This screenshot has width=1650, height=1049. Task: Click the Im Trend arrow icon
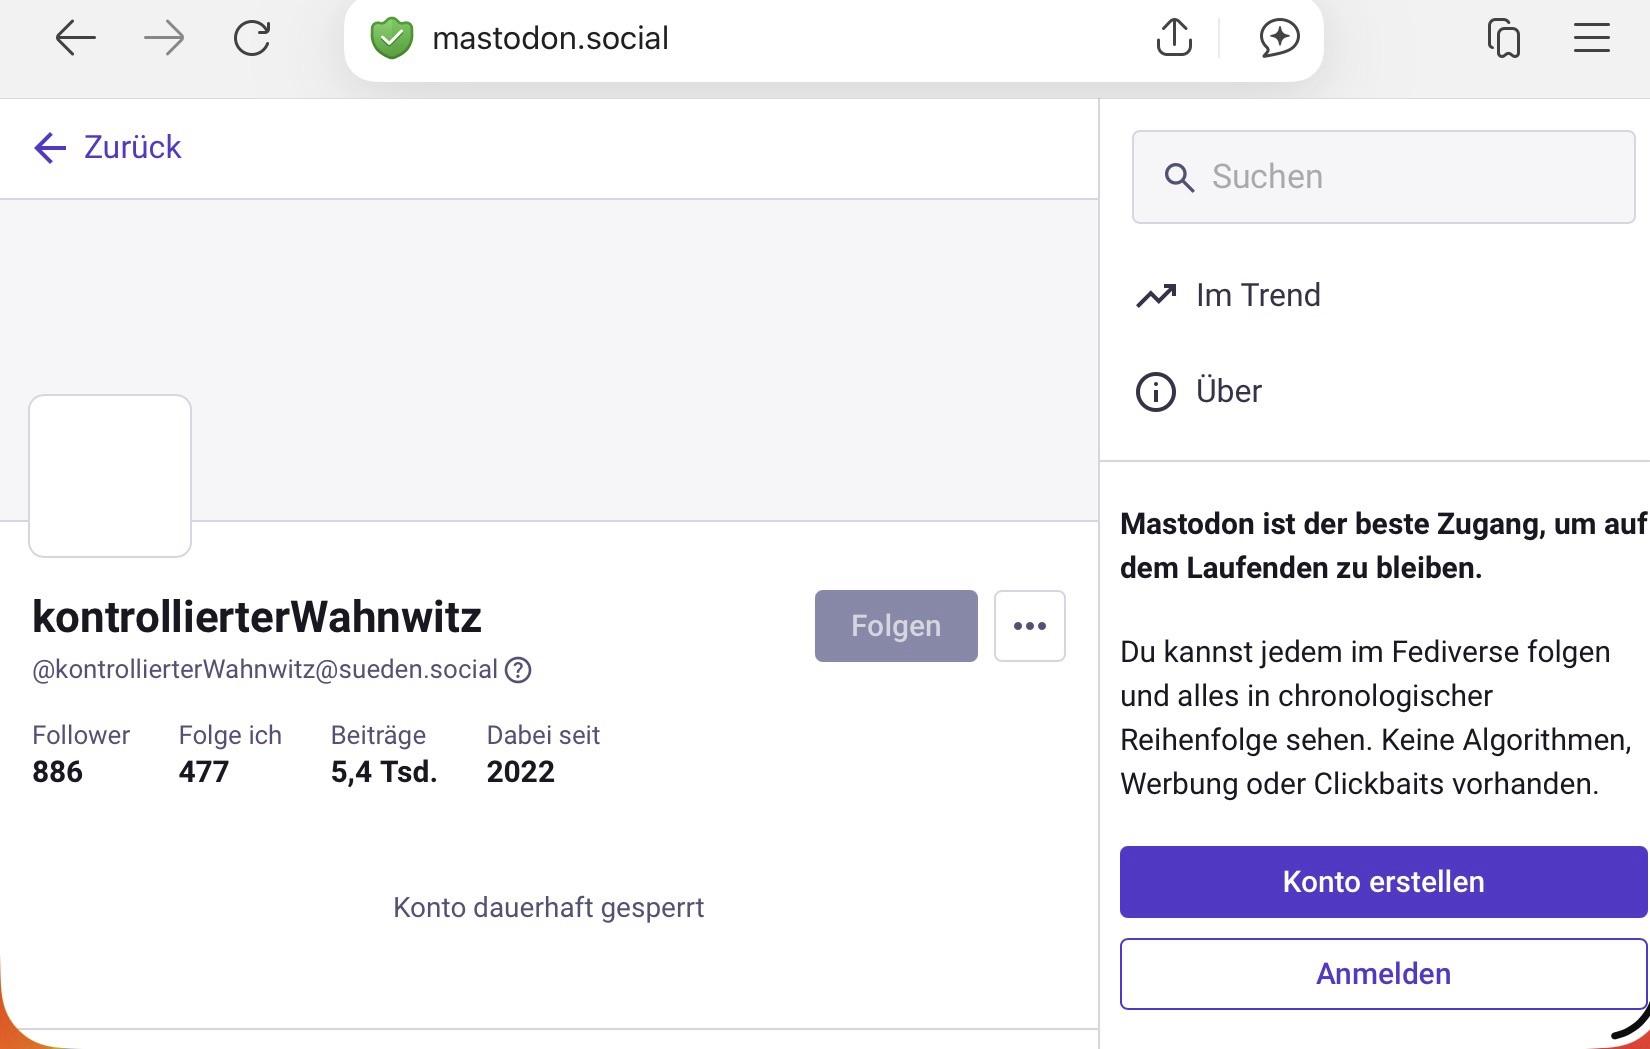click(x=1156, y=296)
